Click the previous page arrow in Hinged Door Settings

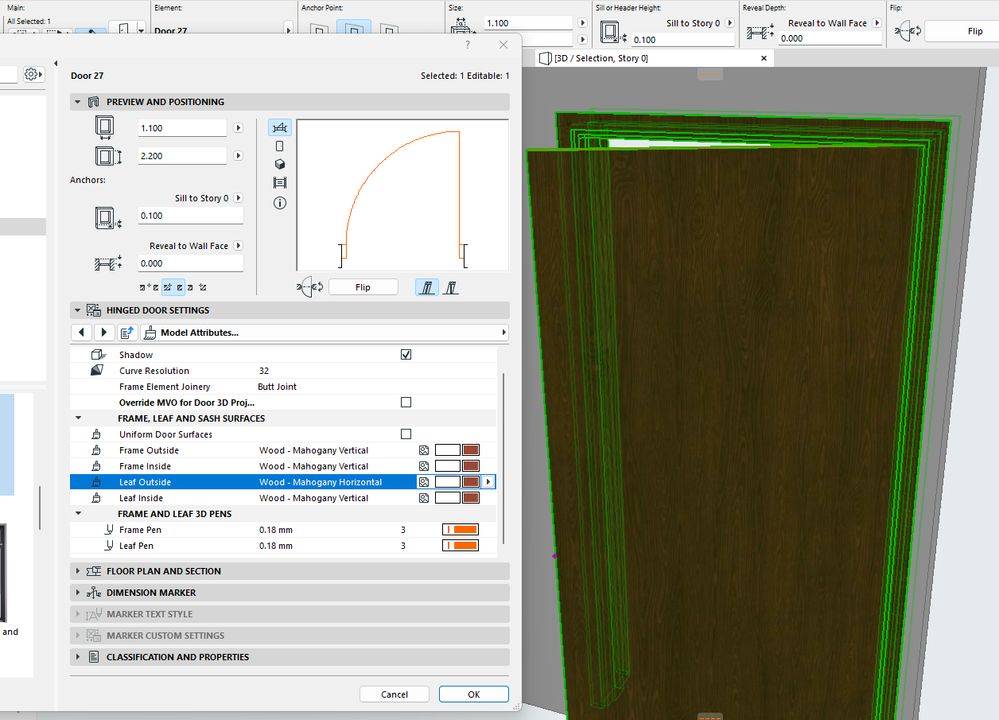[x=81, y=332]
